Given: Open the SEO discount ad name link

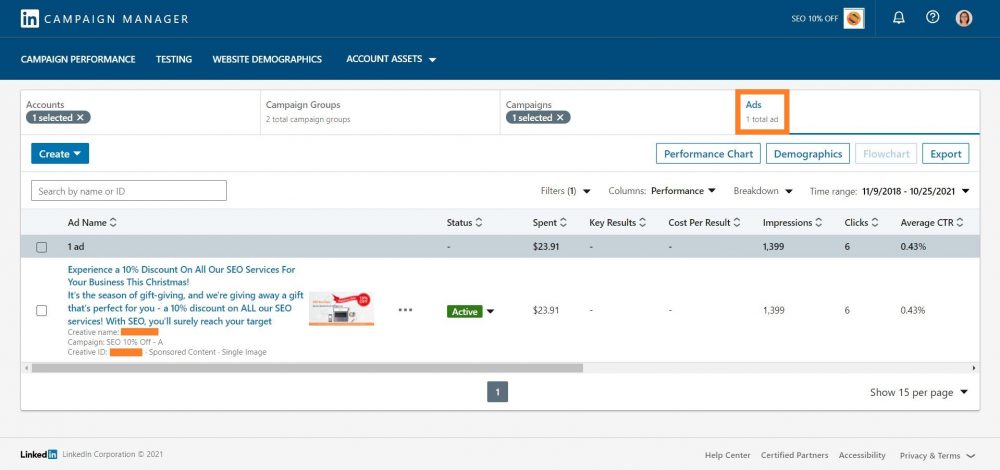Looking at the screenshot, I should (x=185, y=295).
